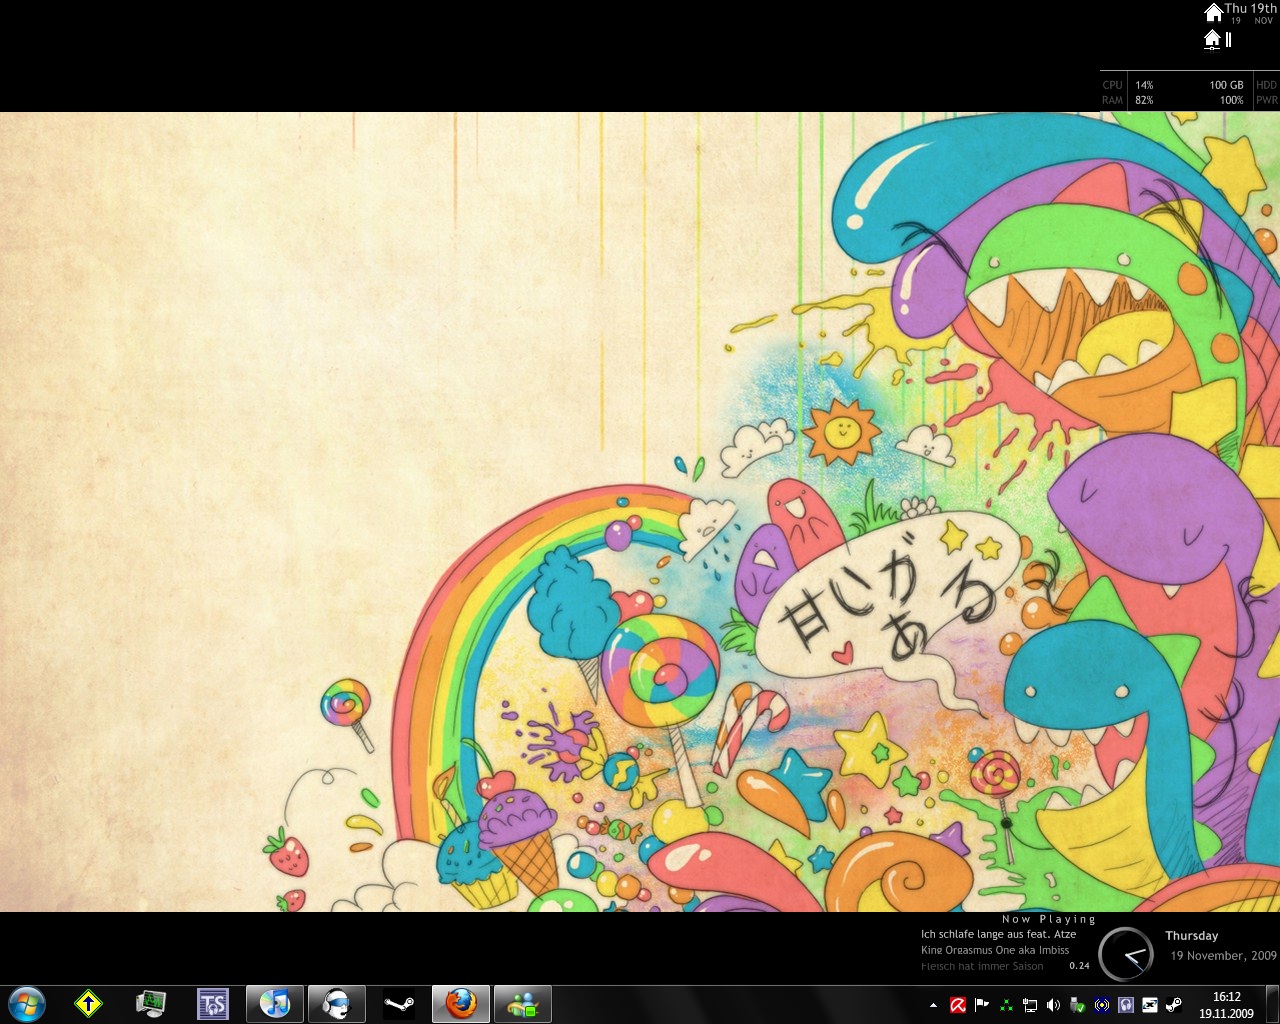Open the TeamSpeak TS taskbar icon
Image resolution: width=1280 pixels, height=1024 pixels.
[213, 1003]
